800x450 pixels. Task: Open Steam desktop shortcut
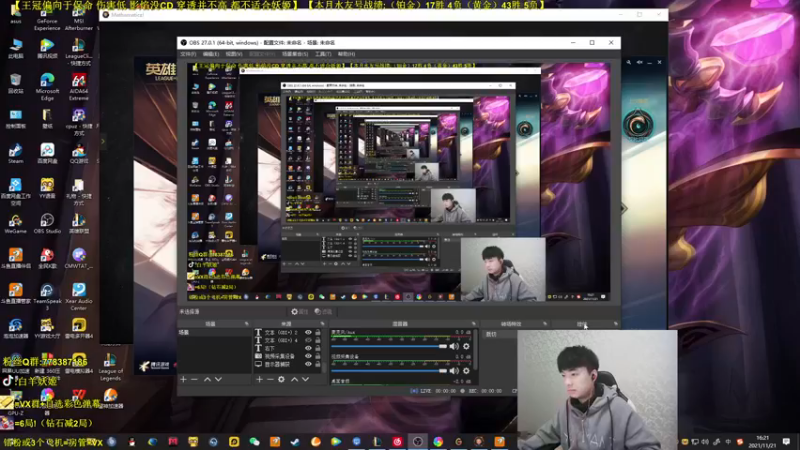point(15,153)
